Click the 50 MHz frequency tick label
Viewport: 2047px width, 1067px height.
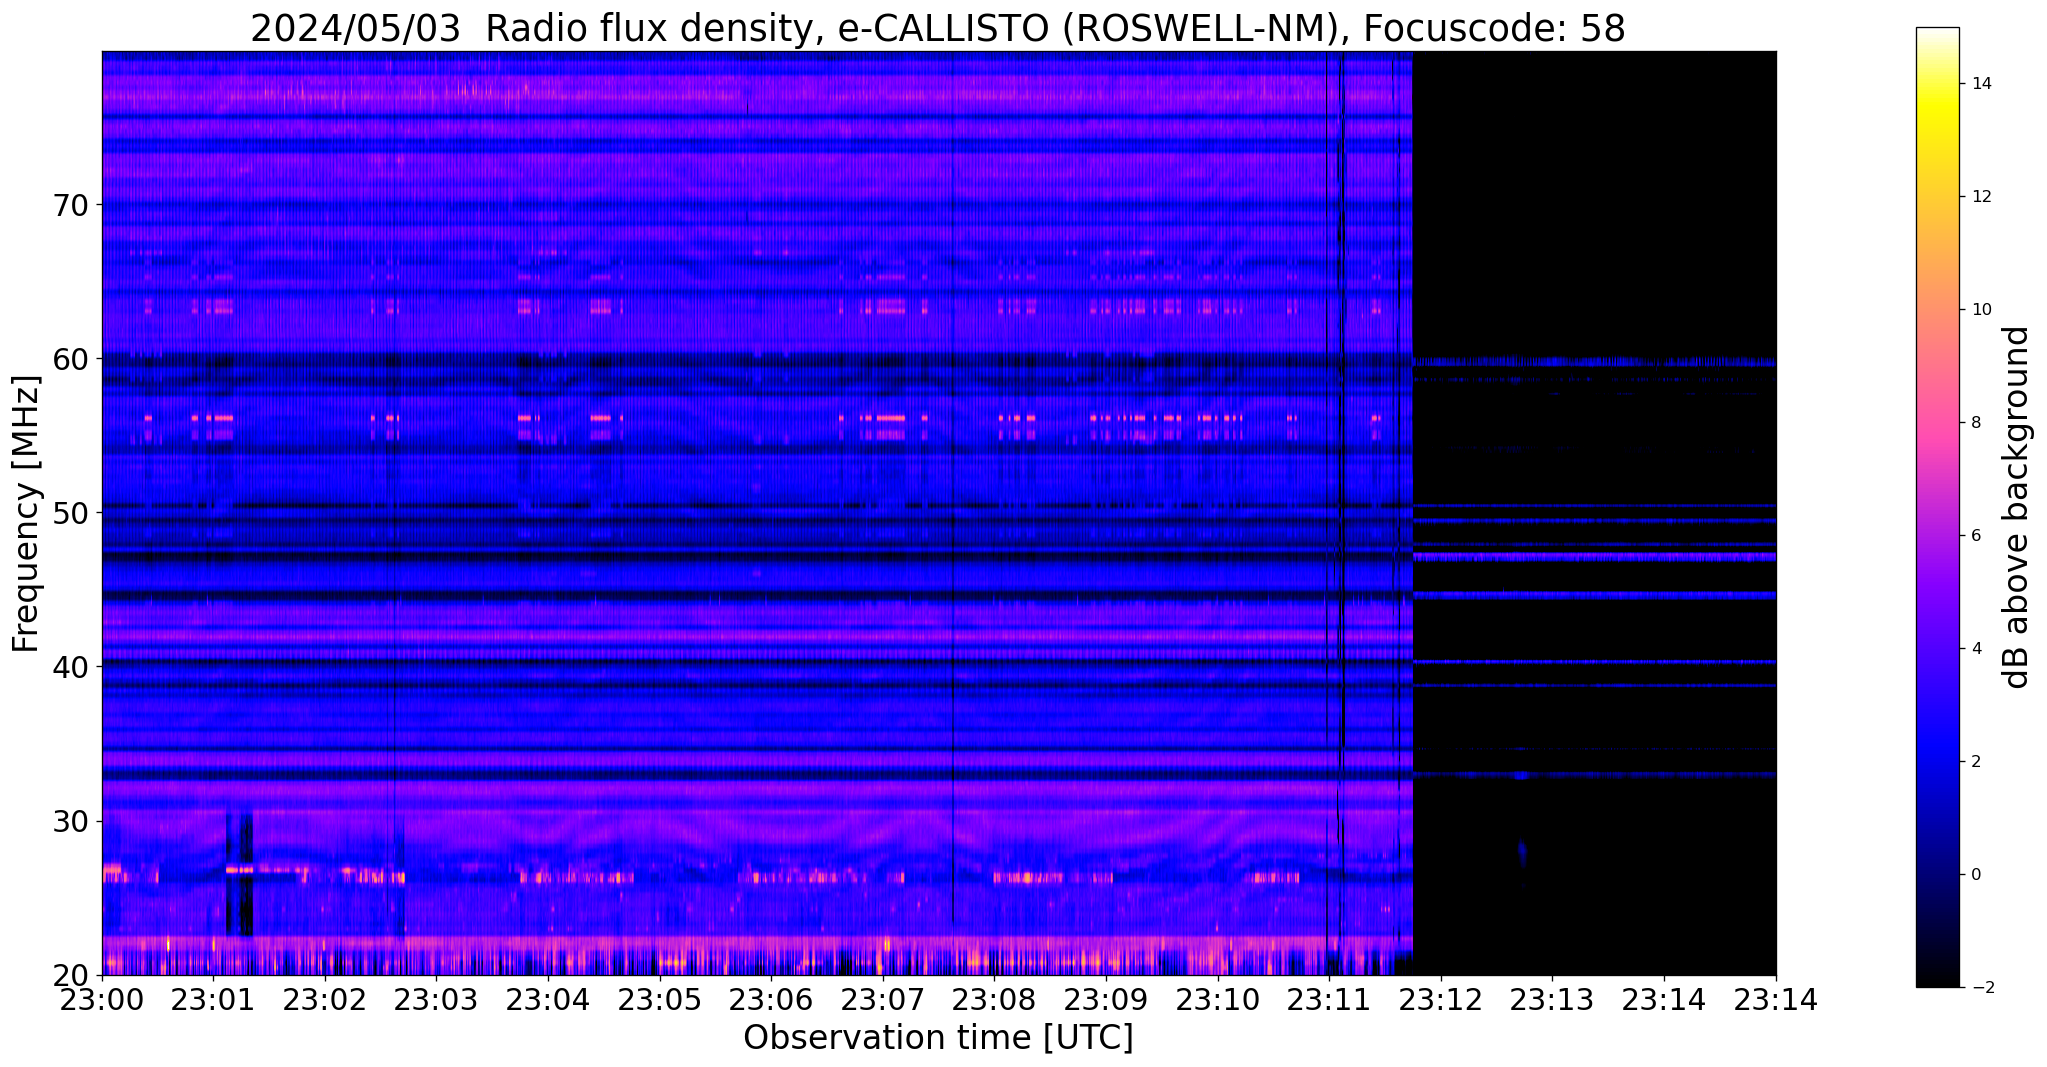(70, 512)
